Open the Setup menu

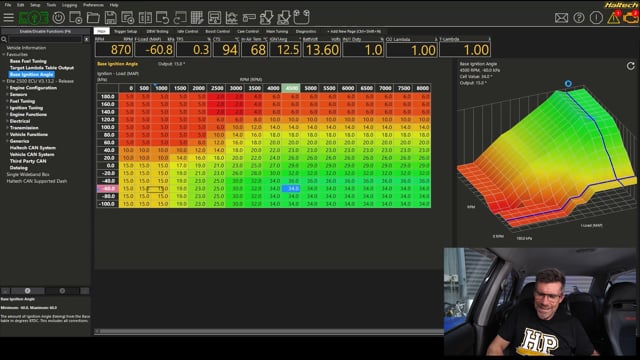pos(35,5)
